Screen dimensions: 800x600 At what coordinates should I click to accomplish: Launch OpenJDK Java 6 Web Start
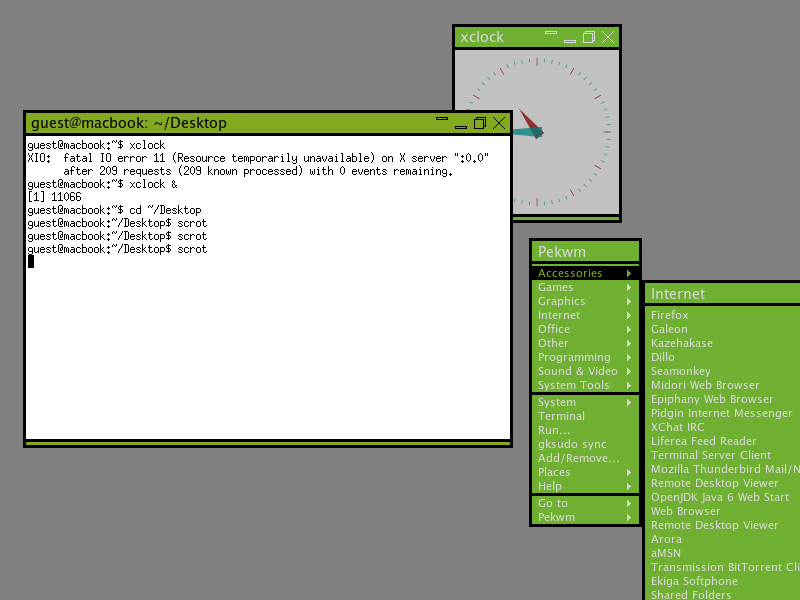722,497
